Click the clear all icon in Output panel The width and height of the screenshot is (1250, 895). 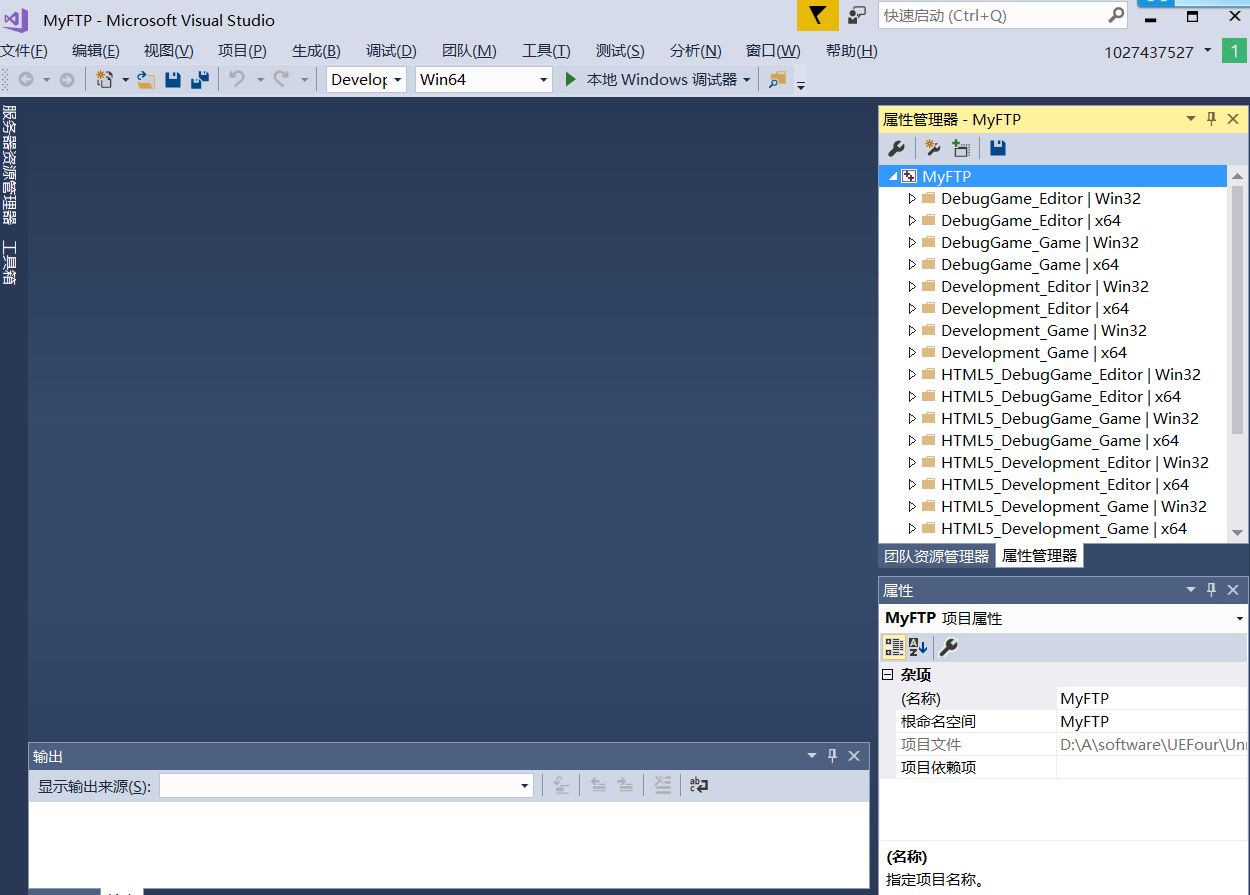[662, 786]
